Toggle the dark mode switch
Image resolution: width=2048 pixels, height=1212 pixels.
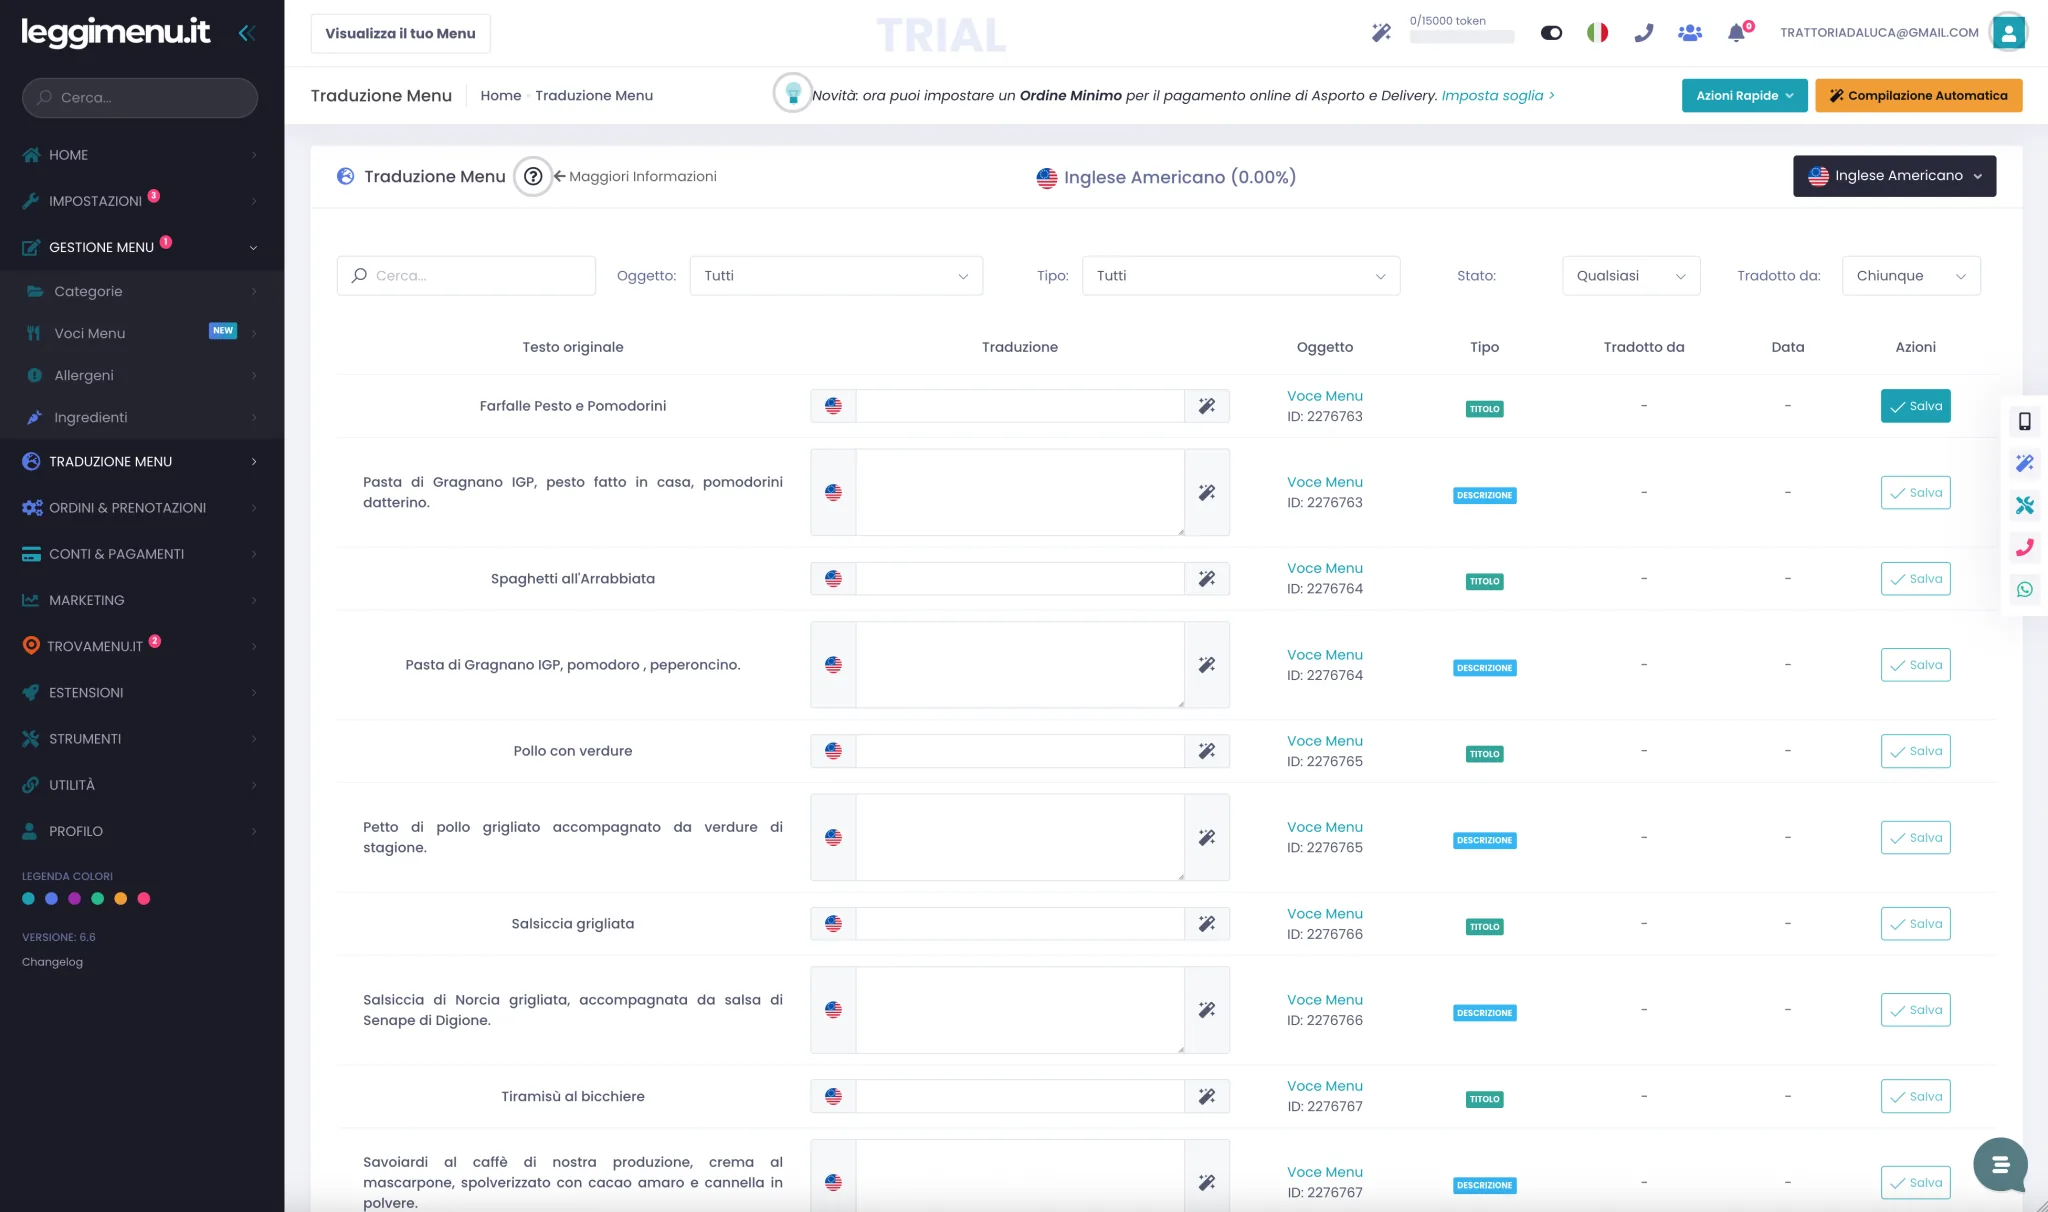(x=1551, y=33)
